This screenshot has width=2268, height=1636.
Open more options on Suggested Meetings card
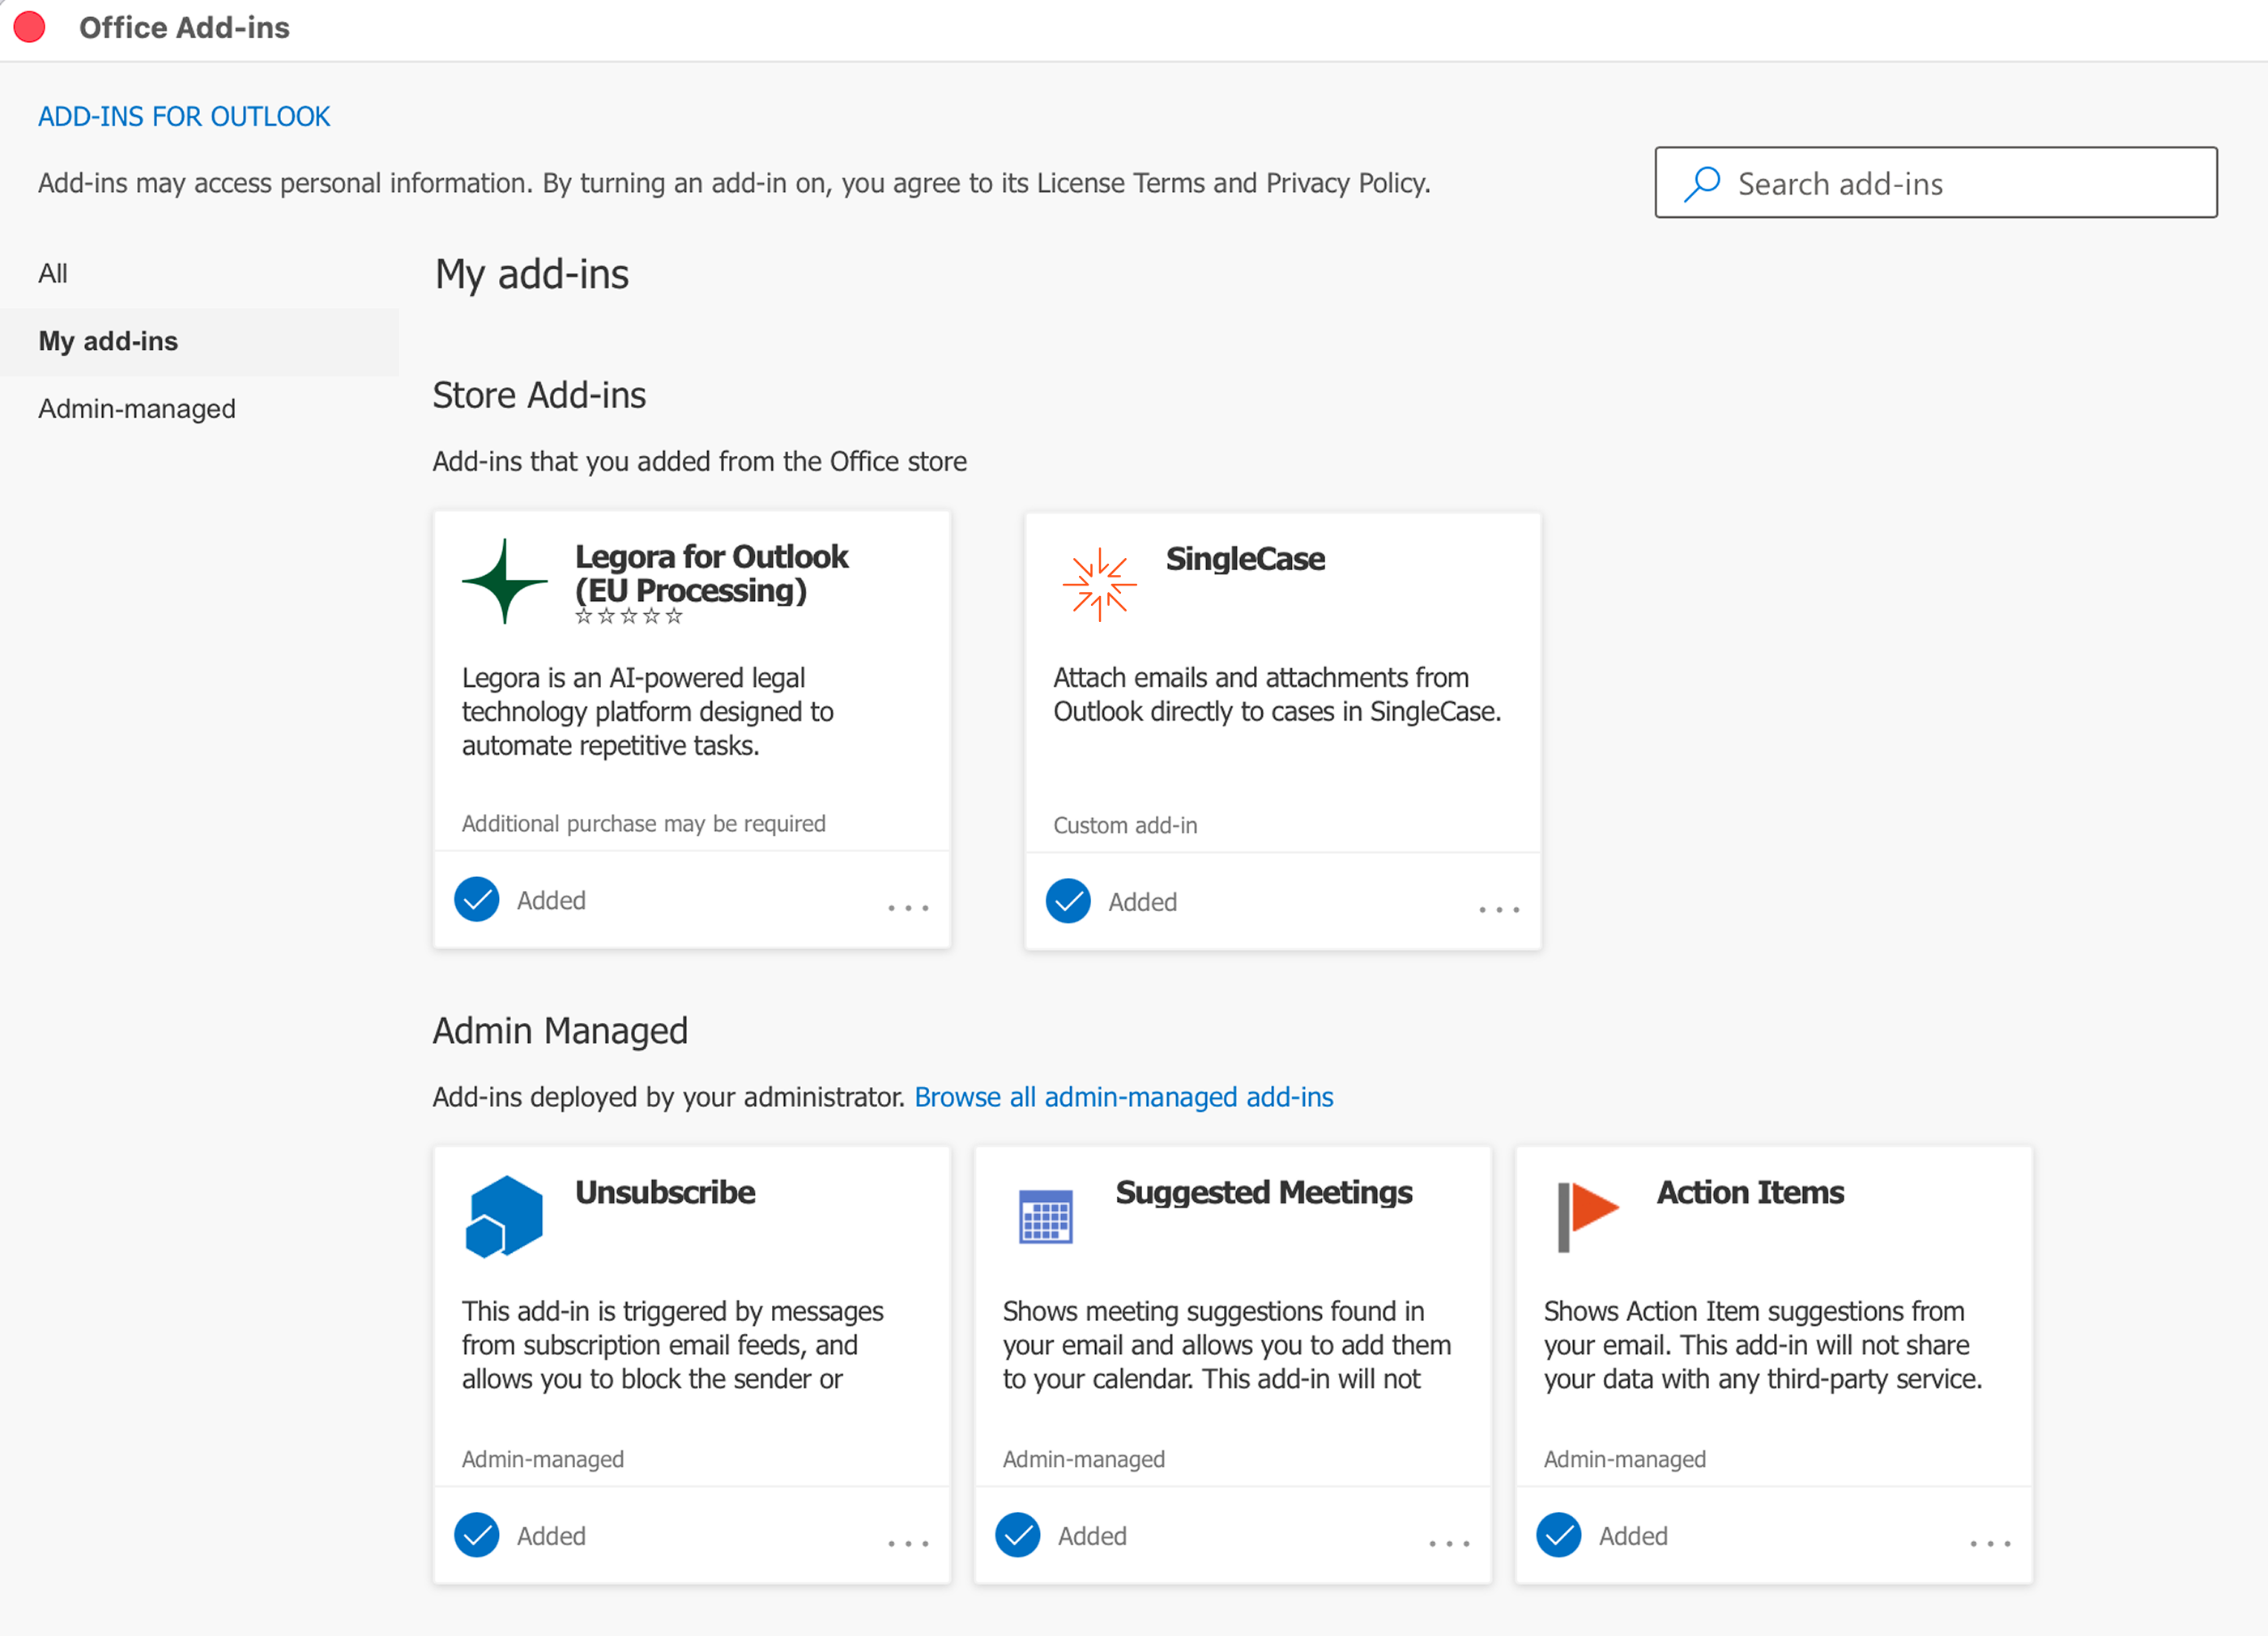click(1449, 1544)
